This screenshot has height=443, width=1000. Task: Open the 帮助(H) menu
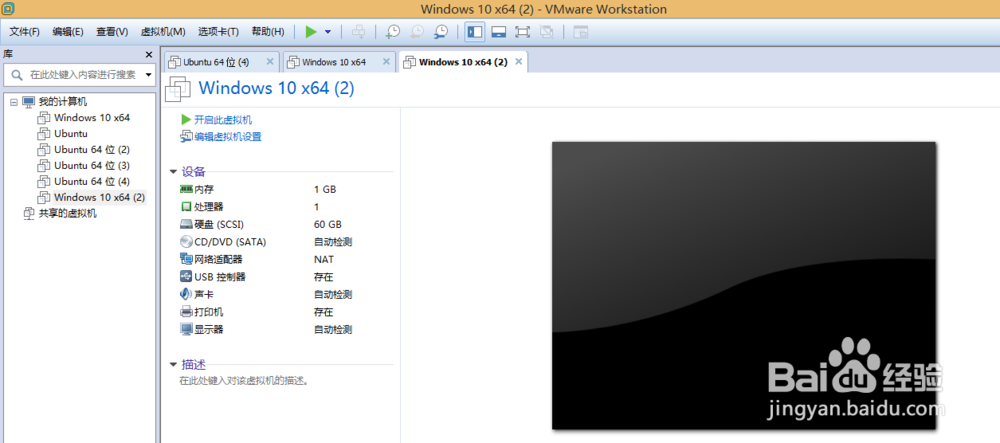coord(268,32)
